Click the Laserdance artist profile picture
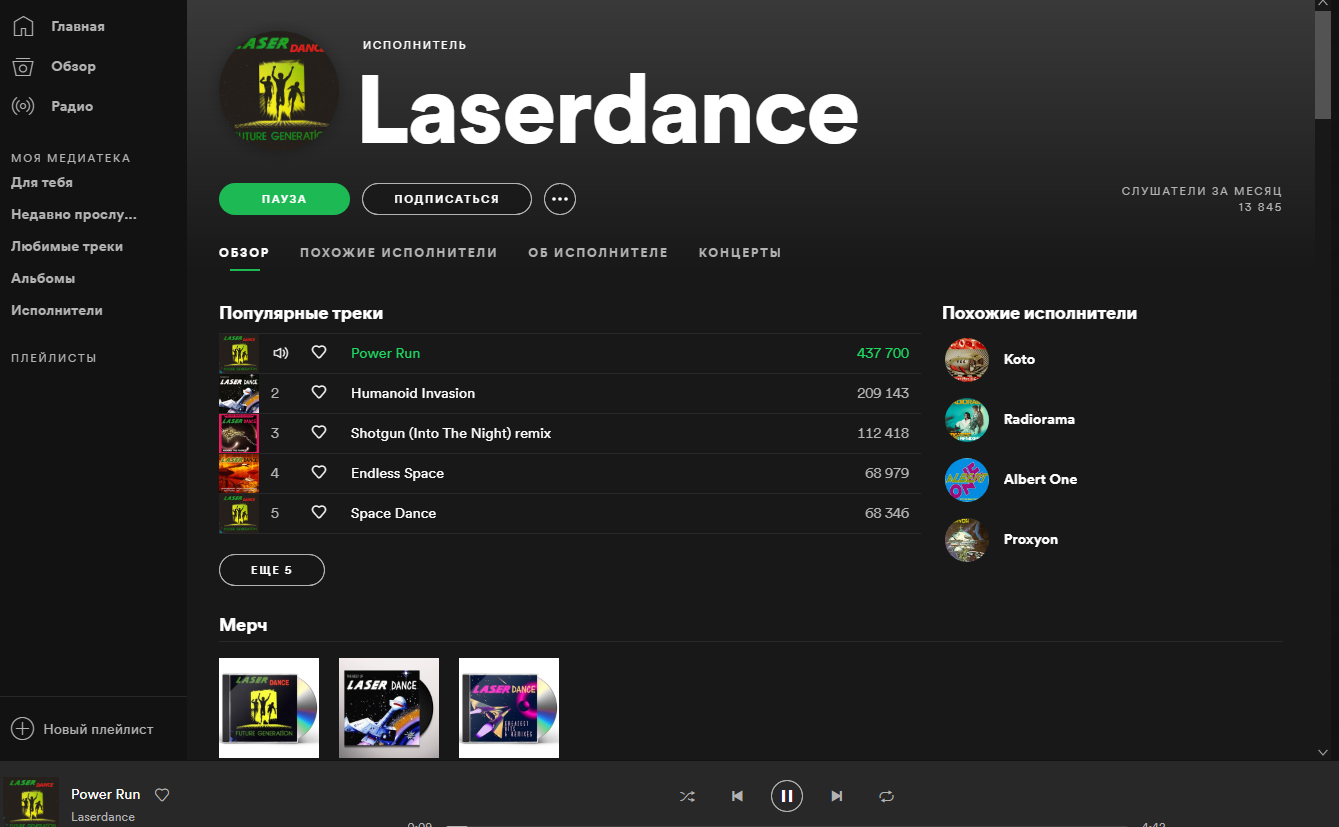This screenshot has width=1339, height=827. [279, 92]
